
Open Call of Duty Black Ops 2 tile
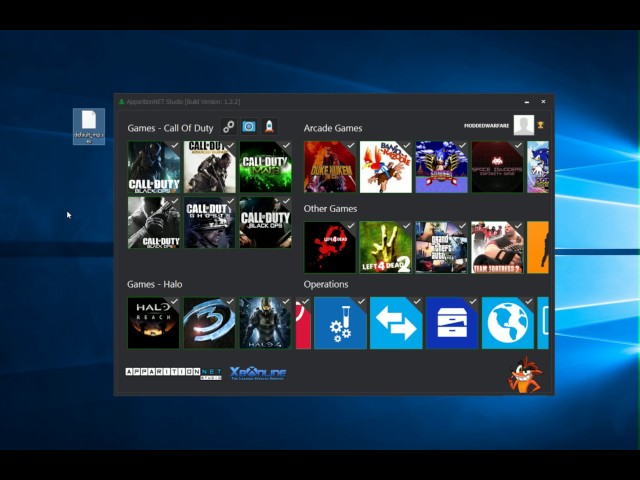point(153,223)
